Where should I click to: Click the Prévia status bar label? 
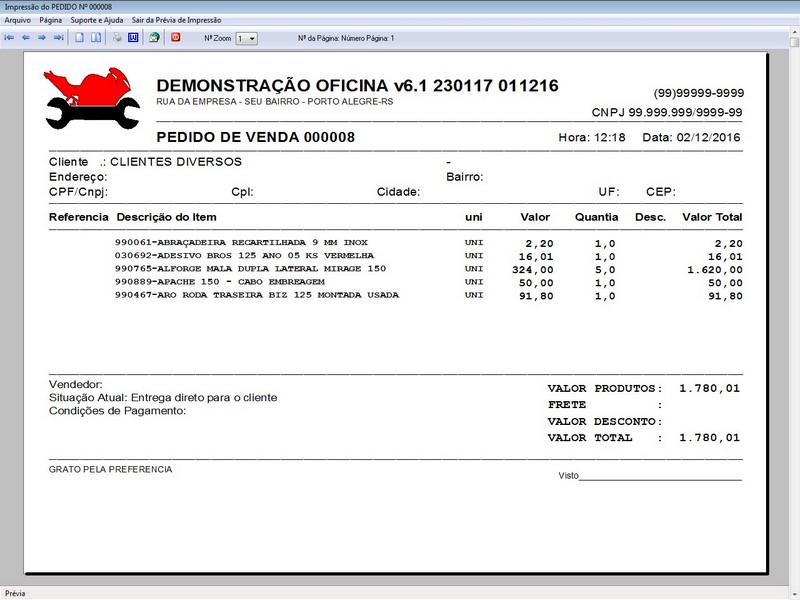[14, 590]
